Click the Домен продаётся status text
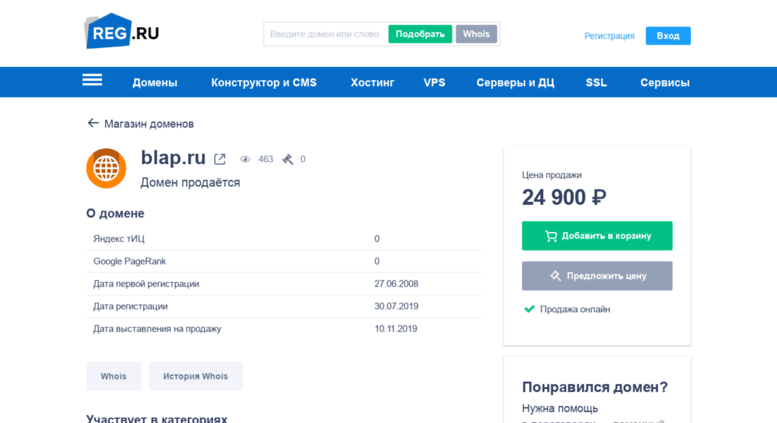The image size is (777, 423). pos(190,183)
